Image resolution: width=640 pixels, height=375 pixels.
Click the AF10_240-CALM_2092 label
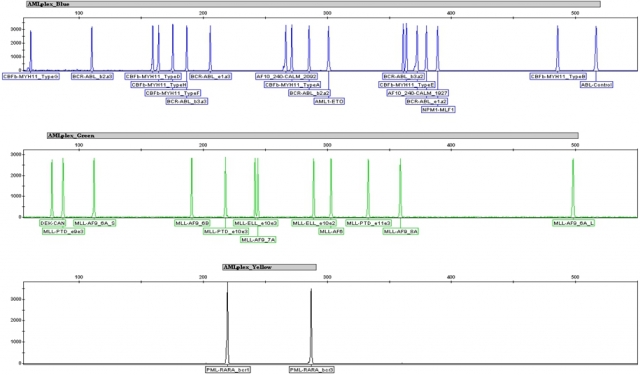pos(287,76)
